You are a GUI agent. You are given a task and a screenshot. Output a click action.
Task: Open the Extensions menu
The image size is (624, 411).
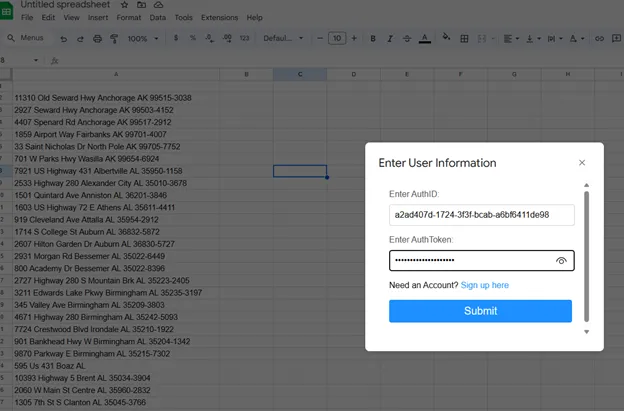pyautogui.click(x=219, y=18)
